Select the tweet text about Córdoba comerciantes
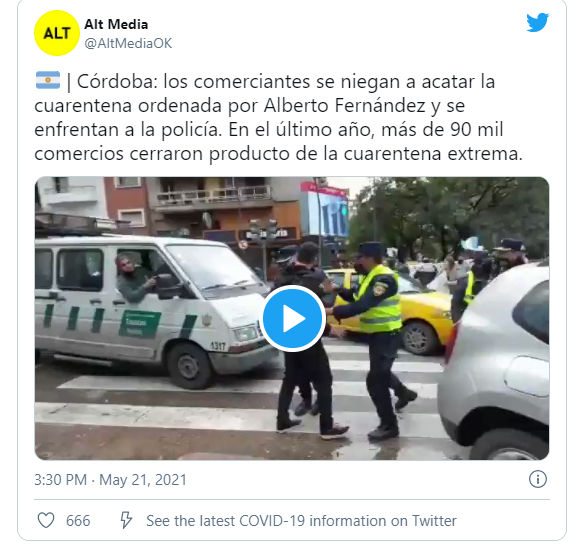586x545 pixels. click(278, 117)
